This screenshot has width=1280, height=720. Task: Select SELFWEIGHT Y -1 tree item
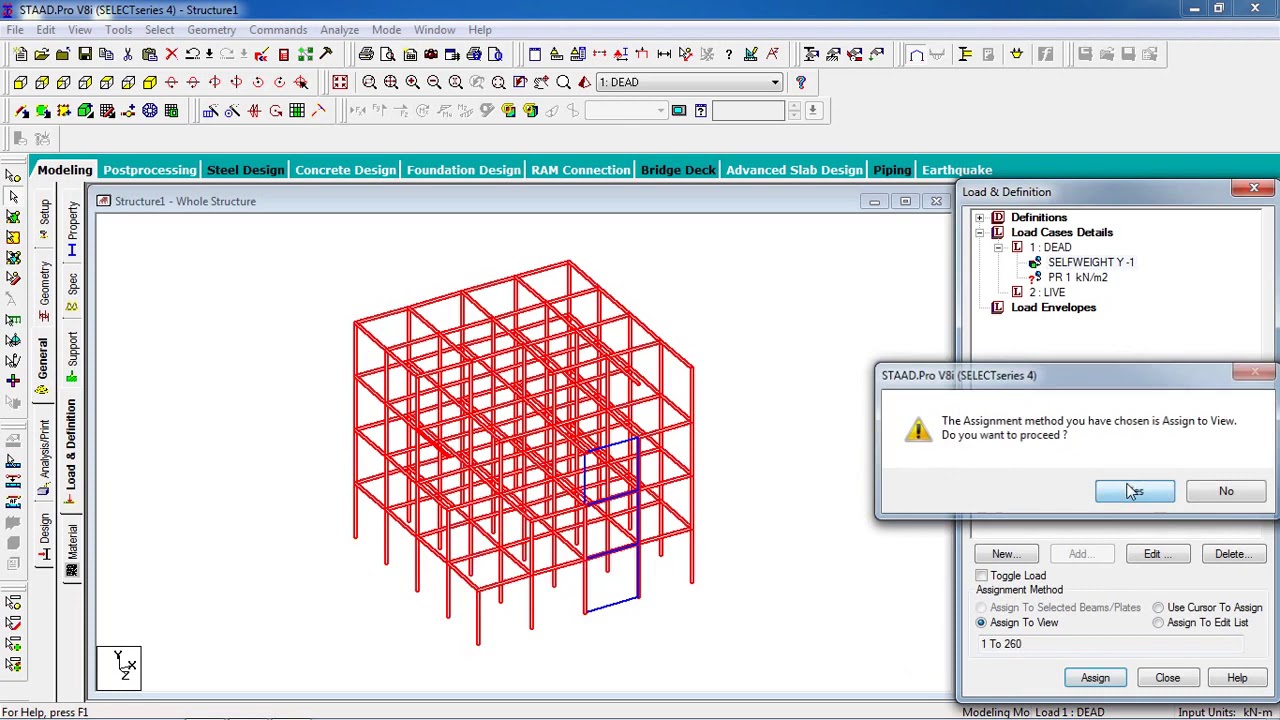pyautogui.click(x=1090, y=262)
